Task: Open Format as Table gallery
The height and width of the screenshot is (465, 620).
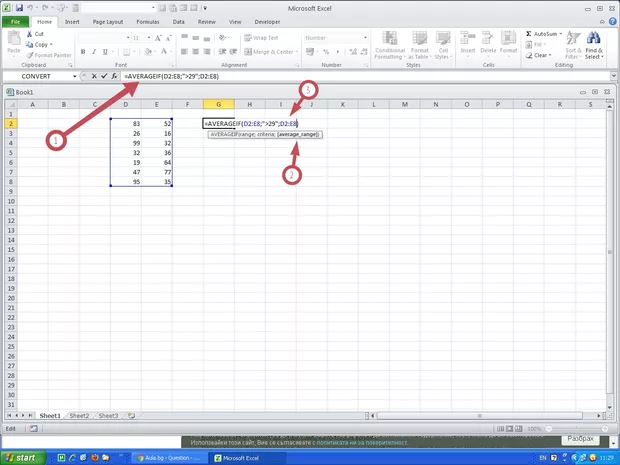Action: (420, 45)
